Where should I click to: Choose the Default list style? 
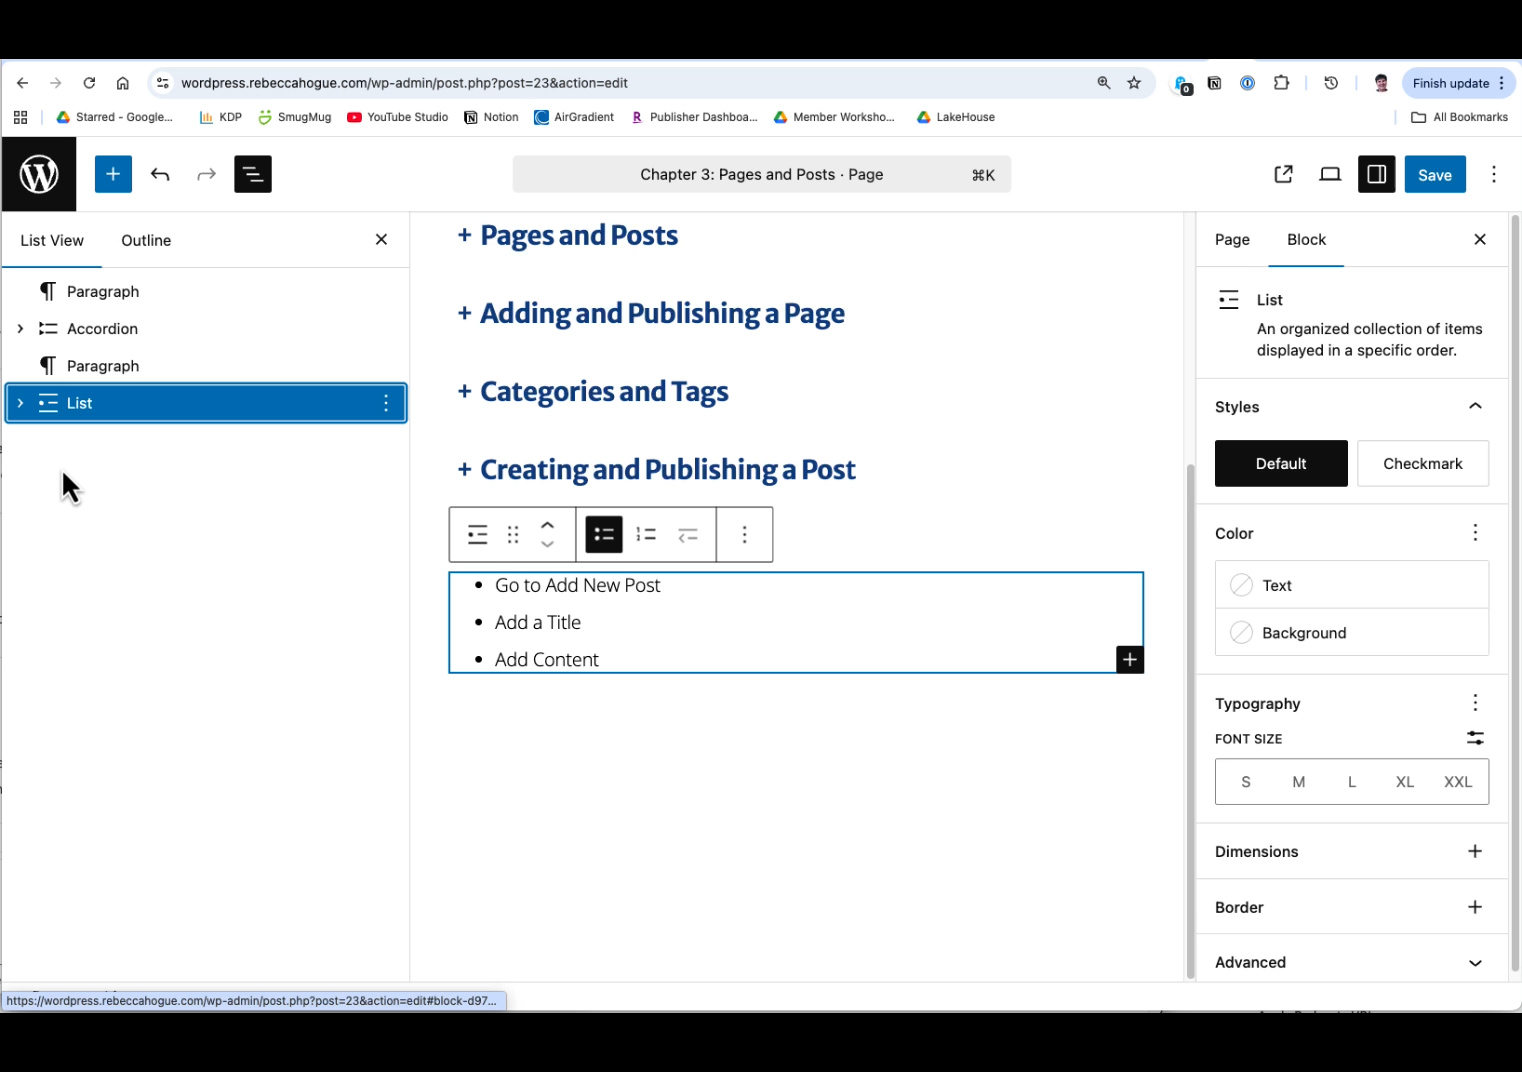(1281, 464)
